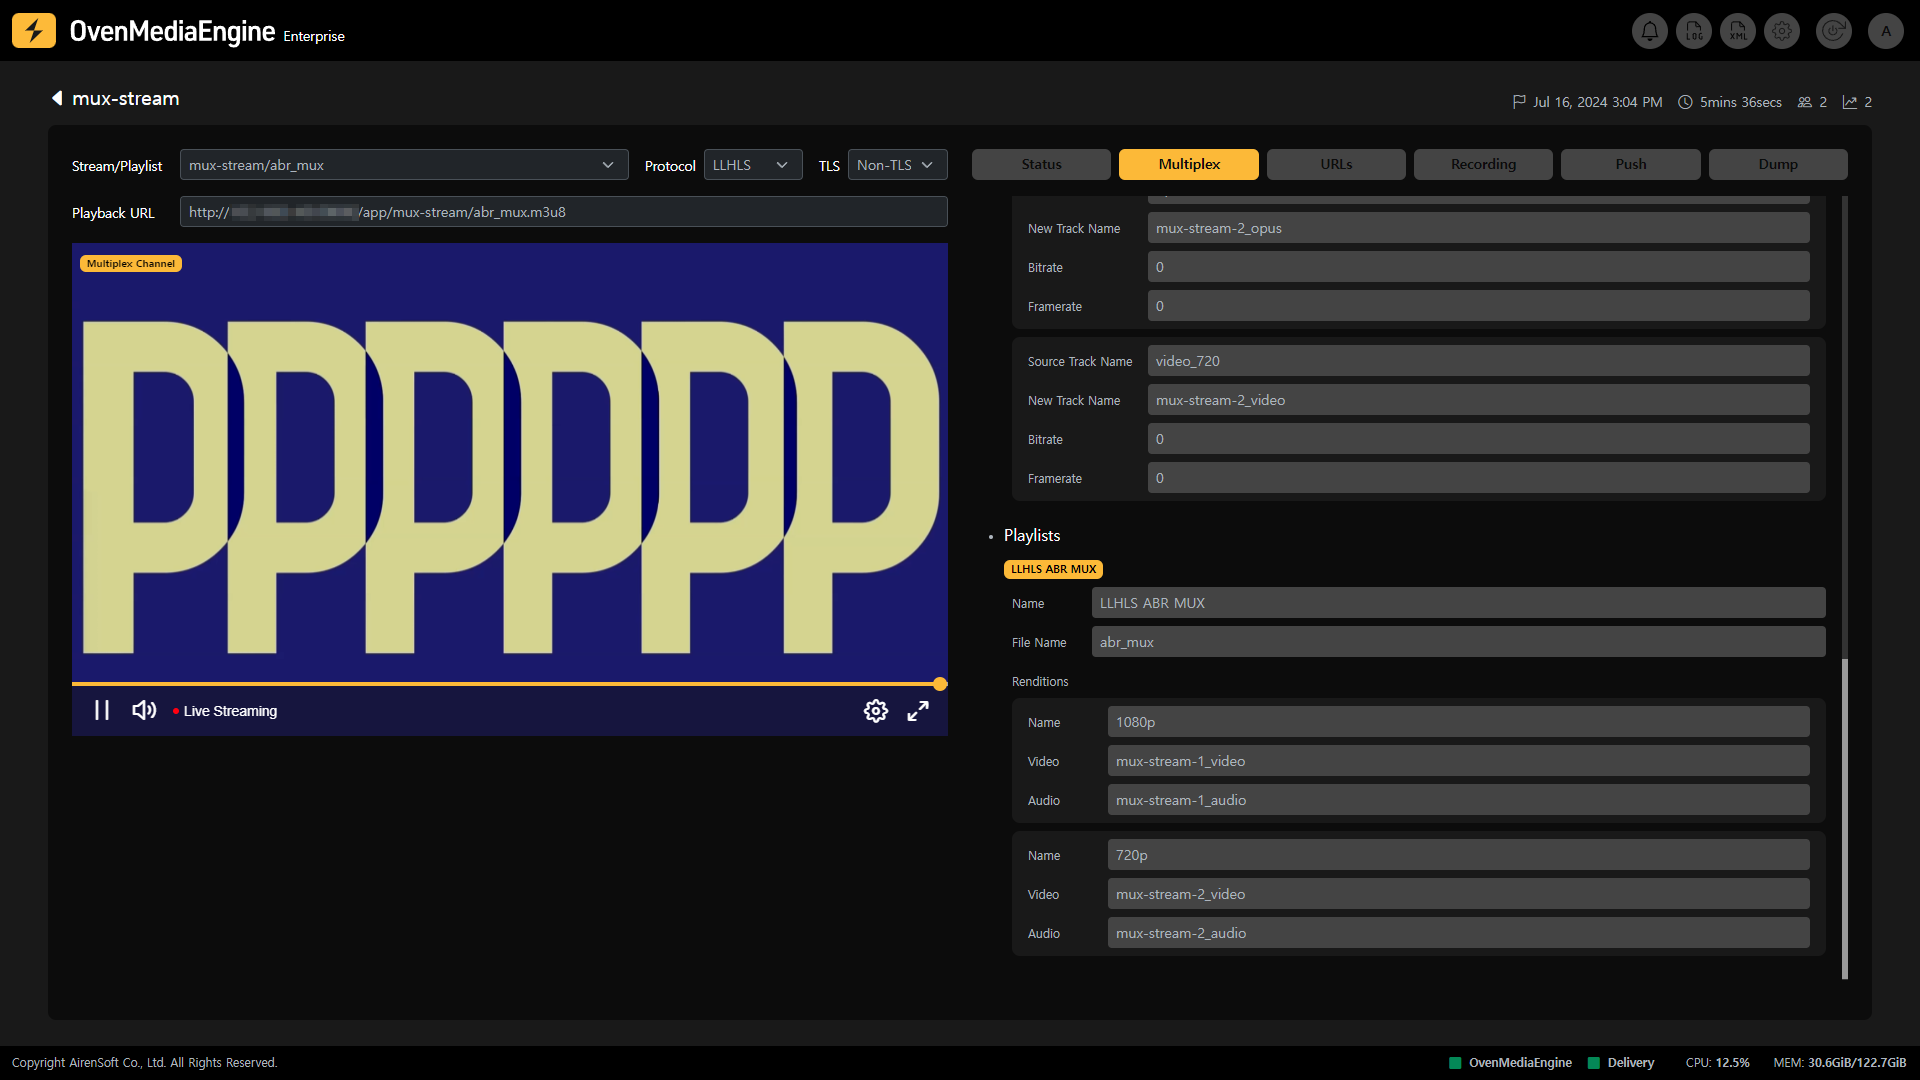This screenshot has height=1080, width=1920.
Task: Switch to the Recording tab
Action: (1483, 164)
